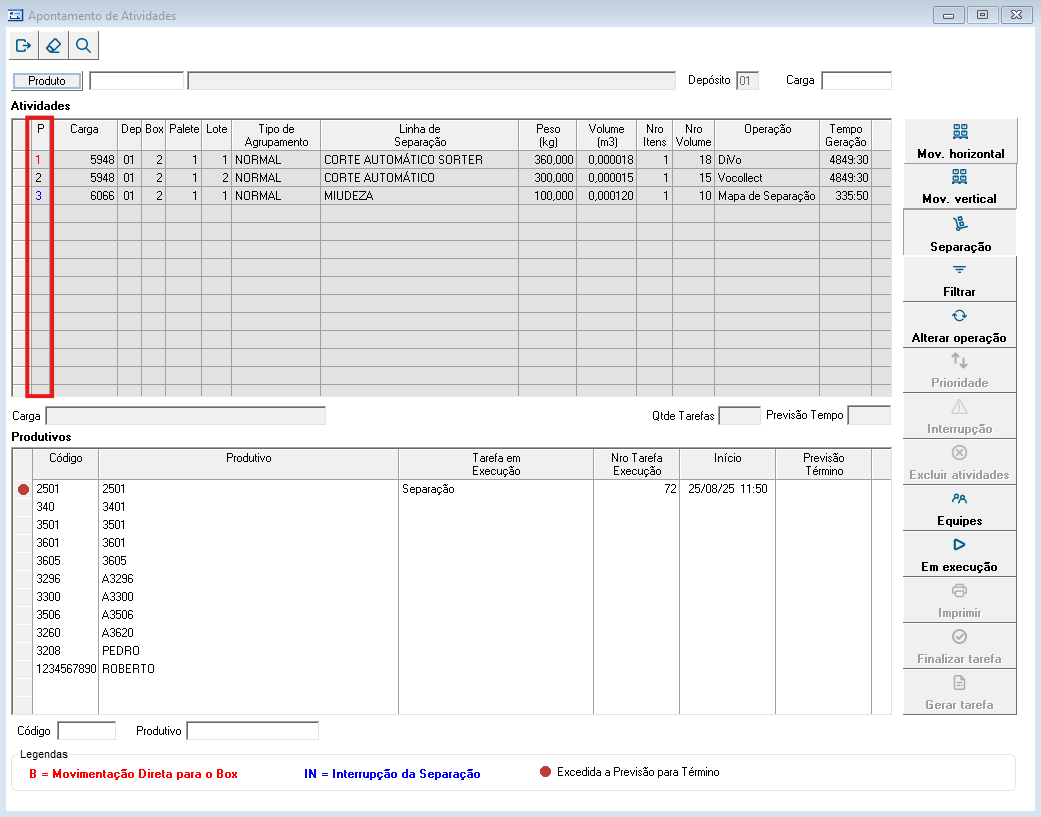Viewport: 1041px width, 817px height.
Task: Click the Produto button
Action: tap(47, 81)
